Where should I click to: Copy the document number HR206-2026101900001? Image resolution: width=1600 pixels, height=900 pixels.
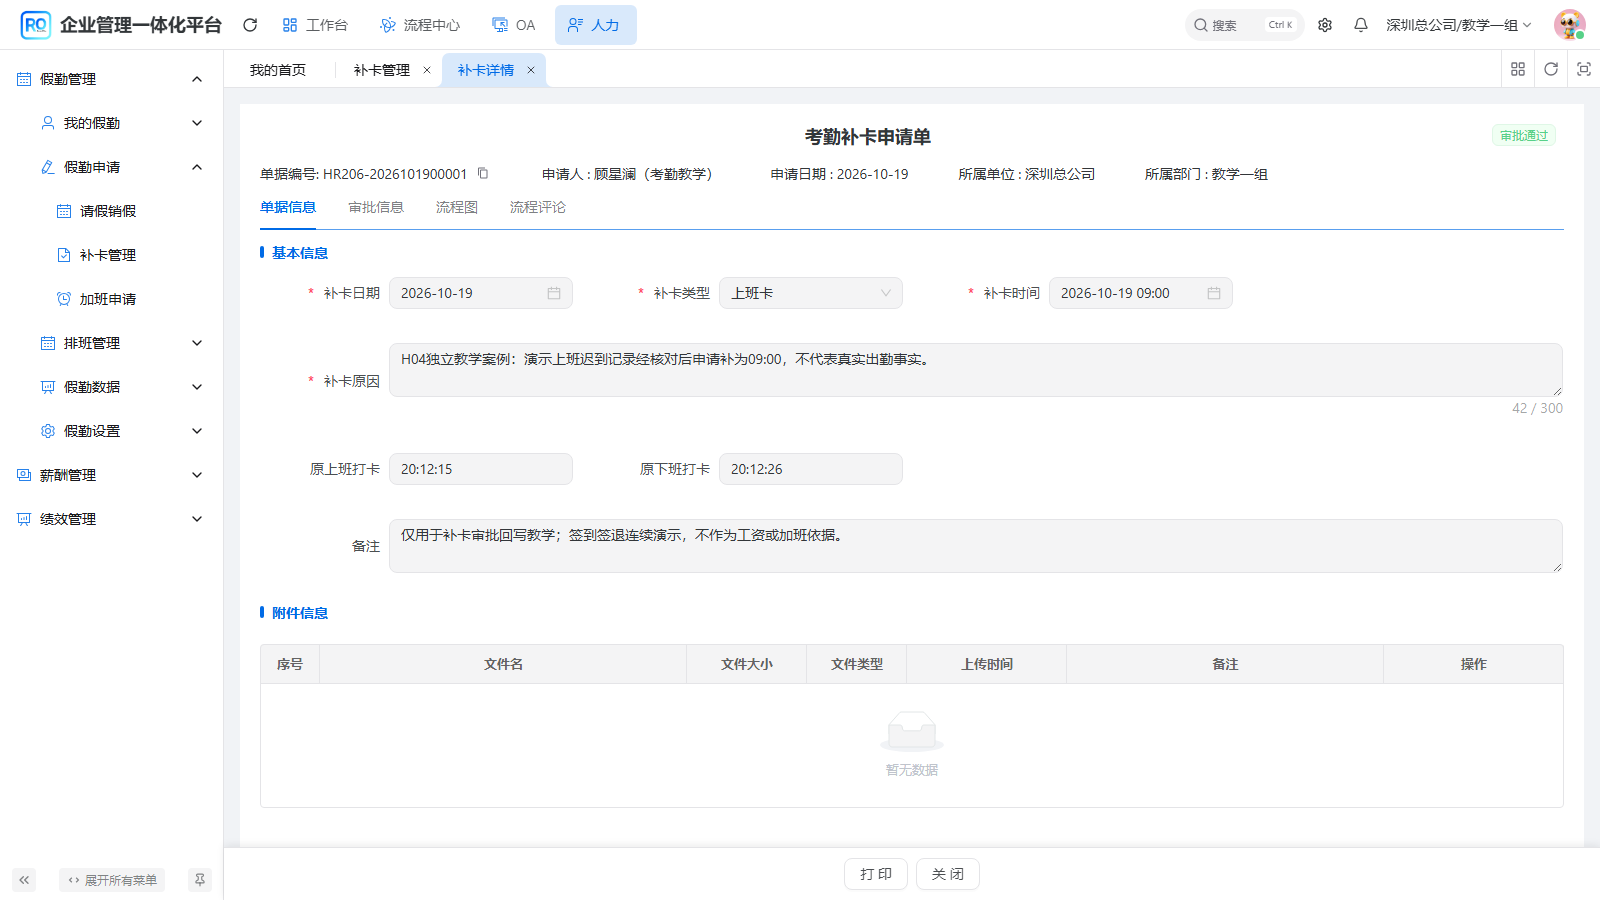(x=483, y=173)
